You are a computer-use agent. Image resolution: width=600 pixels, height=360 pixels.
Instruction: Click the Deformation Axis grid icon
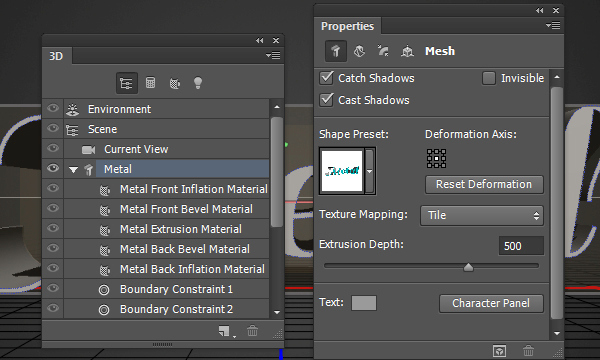tap(436, 158)
